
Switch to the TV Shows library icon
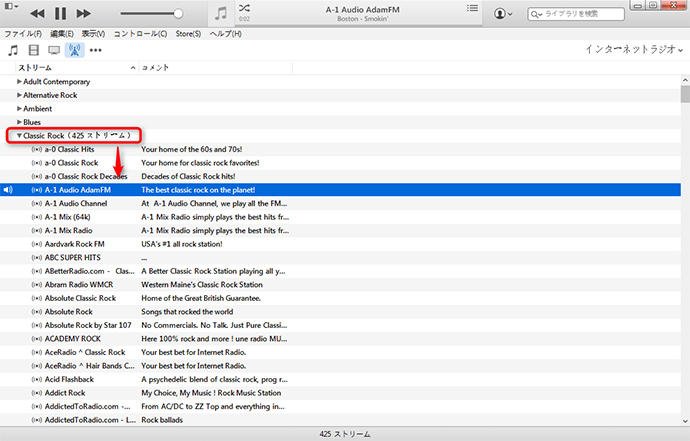(x=54, y=50)
